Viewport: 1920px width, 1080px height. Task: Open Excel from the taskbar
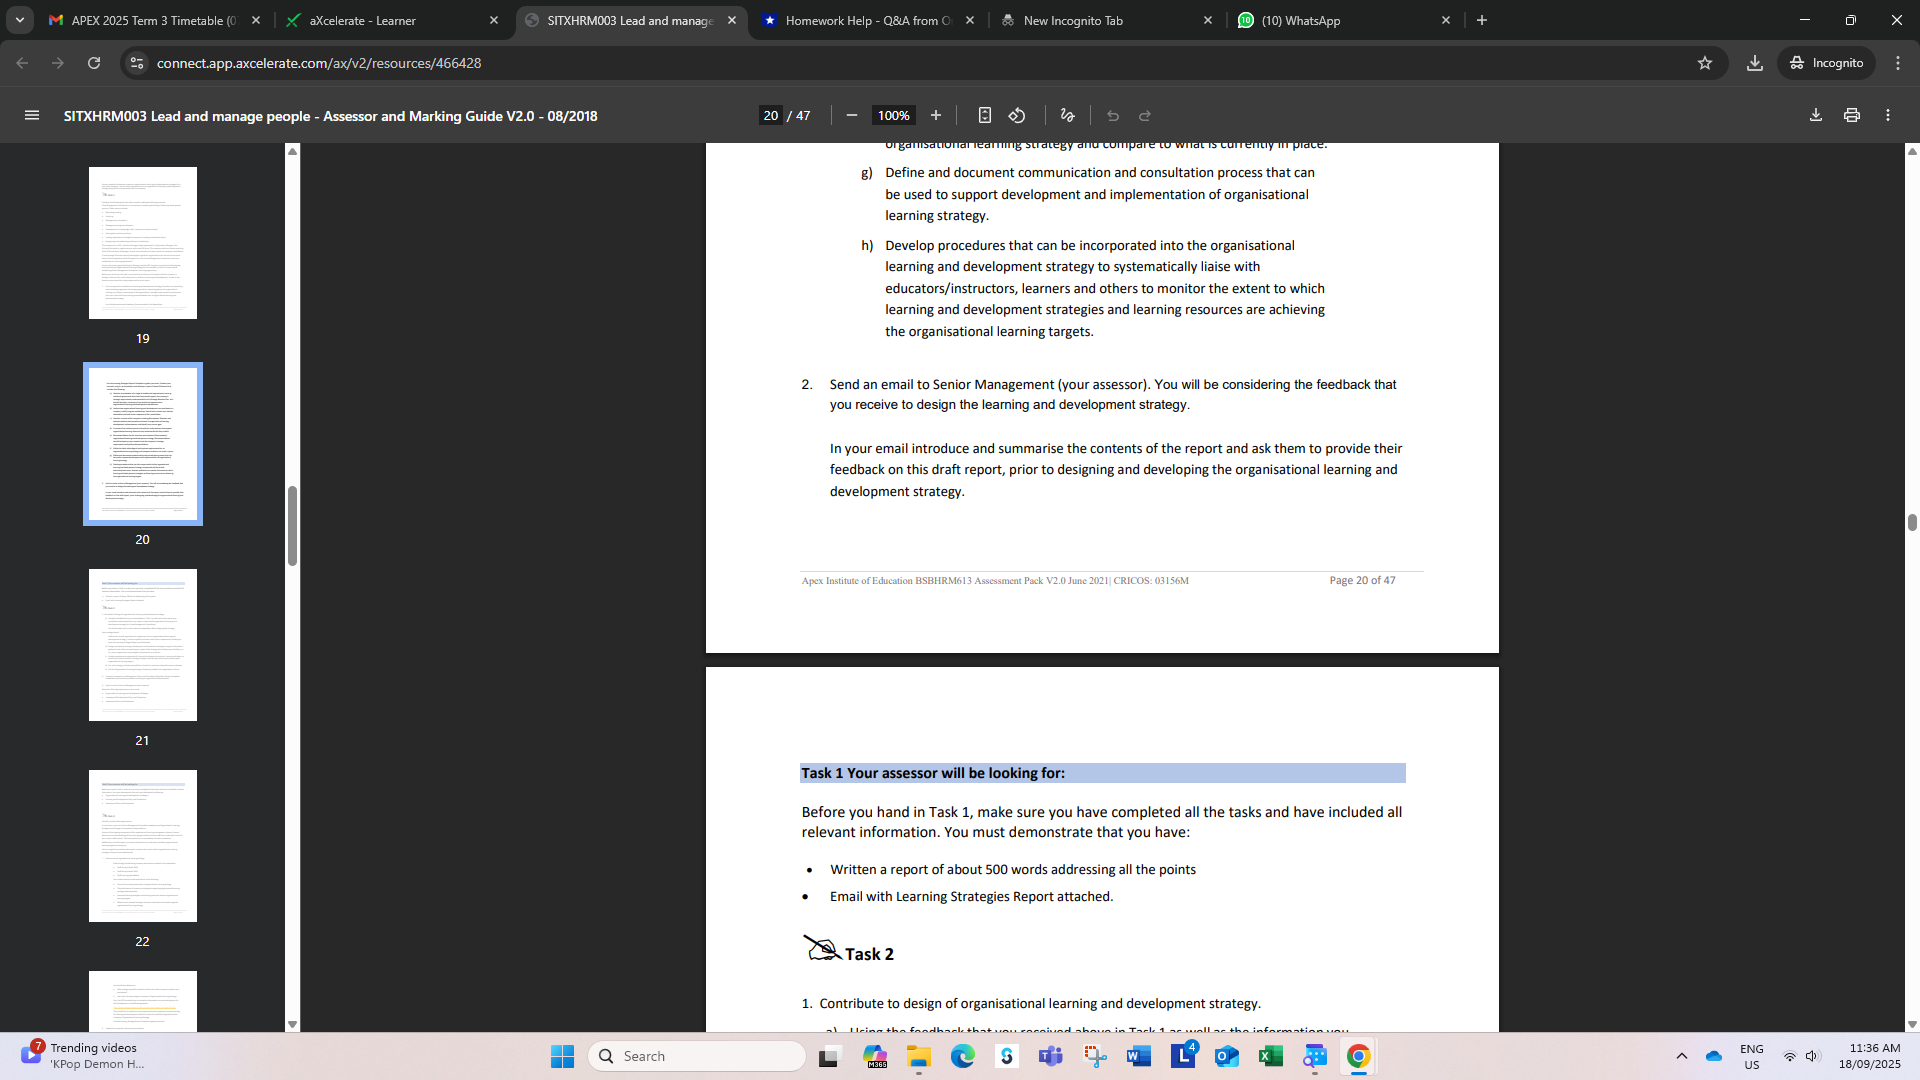[1271, 1056]
